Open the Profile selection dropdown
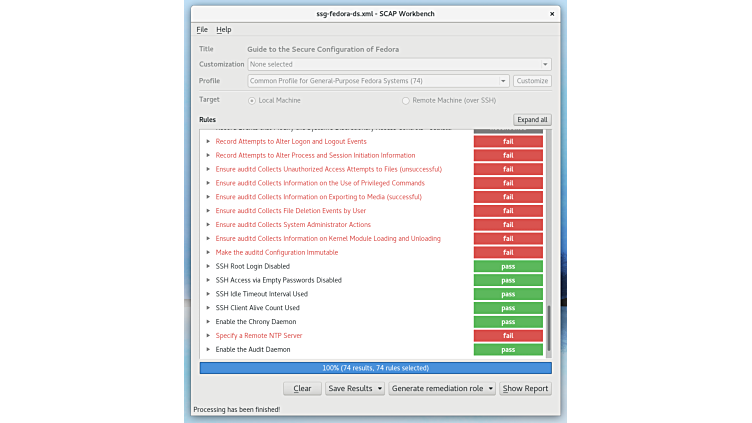This screenshot has height=423, width=752. tap(378, 81)
